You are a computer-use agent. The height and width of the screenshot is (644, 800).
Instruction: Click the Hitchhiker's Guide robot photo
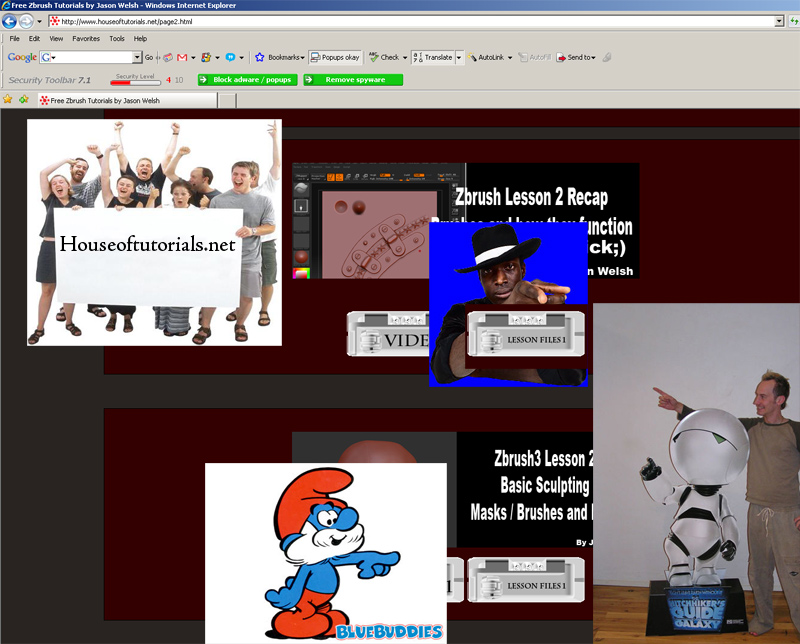point(696,474)
